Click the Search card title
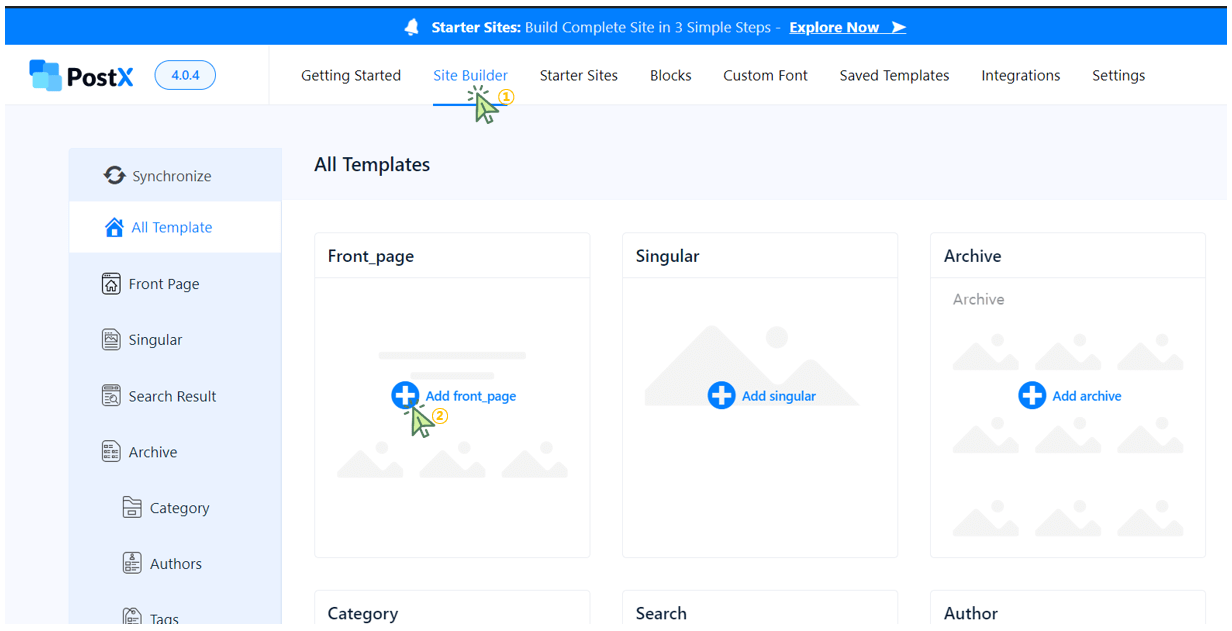The height and width of the screenshot is (631, 1232). tap(661, 613)
